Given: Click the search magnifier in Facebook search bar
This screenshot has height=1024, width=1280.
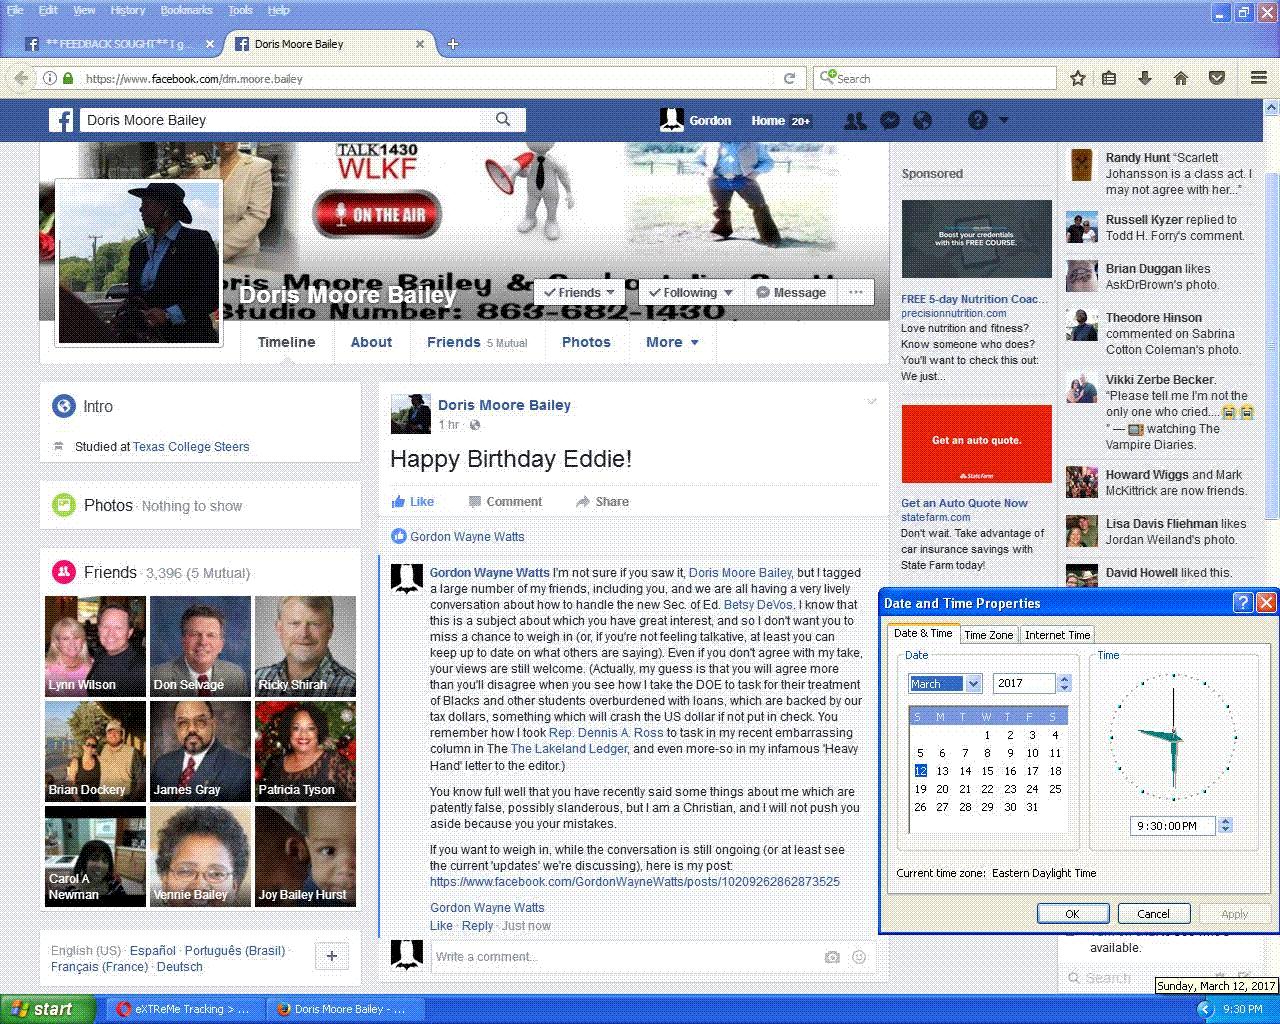Looking at the screenshot, I should click(x=503, y=120).
